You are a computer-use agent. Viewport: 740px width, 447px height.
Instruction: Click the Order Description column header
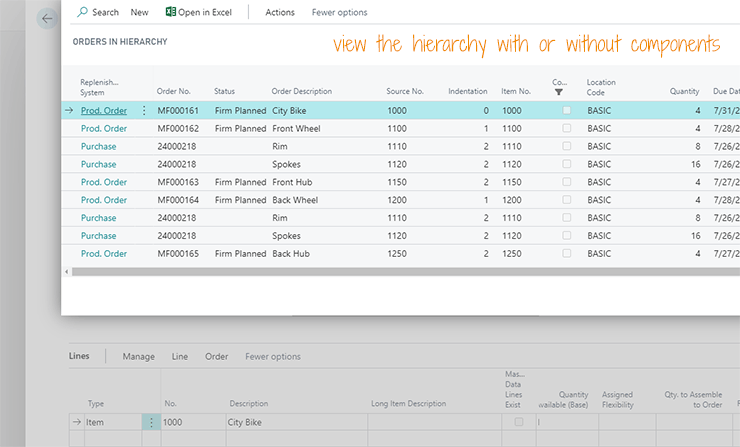[x=302, y=91]
